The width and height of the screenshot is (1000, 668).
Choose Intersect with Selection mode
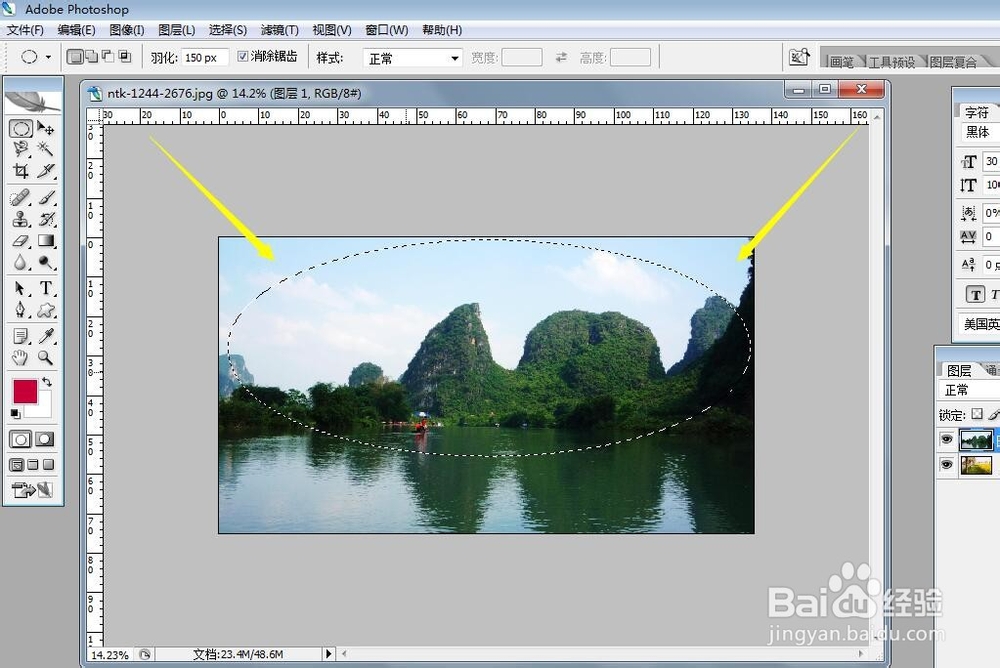(125, 57)
